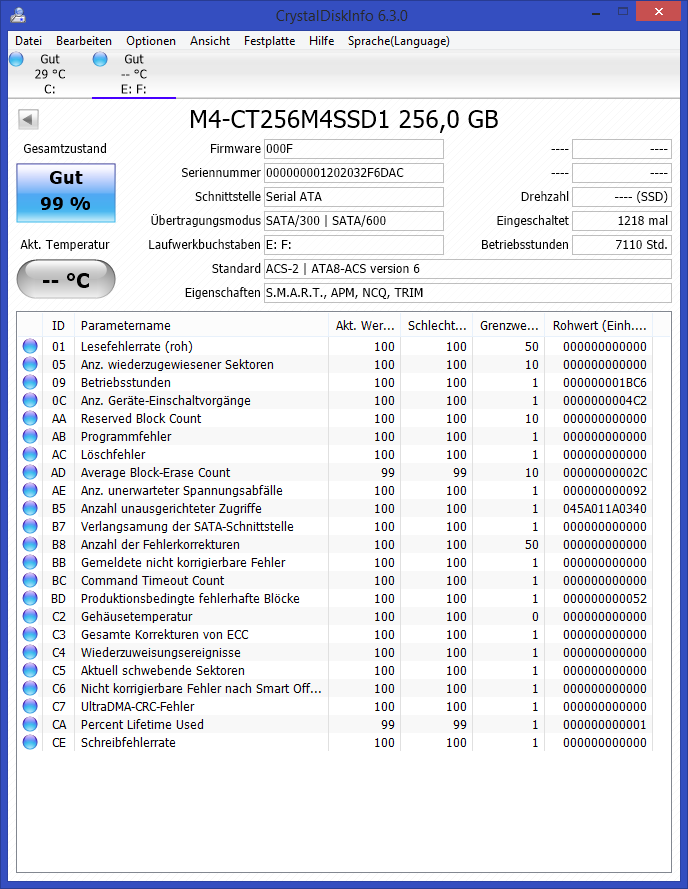Screen dimensions: 688x889
Task: Click status icon for Gemeldete nicht korrigierbare Fehler
Action: tap(30, 562)
